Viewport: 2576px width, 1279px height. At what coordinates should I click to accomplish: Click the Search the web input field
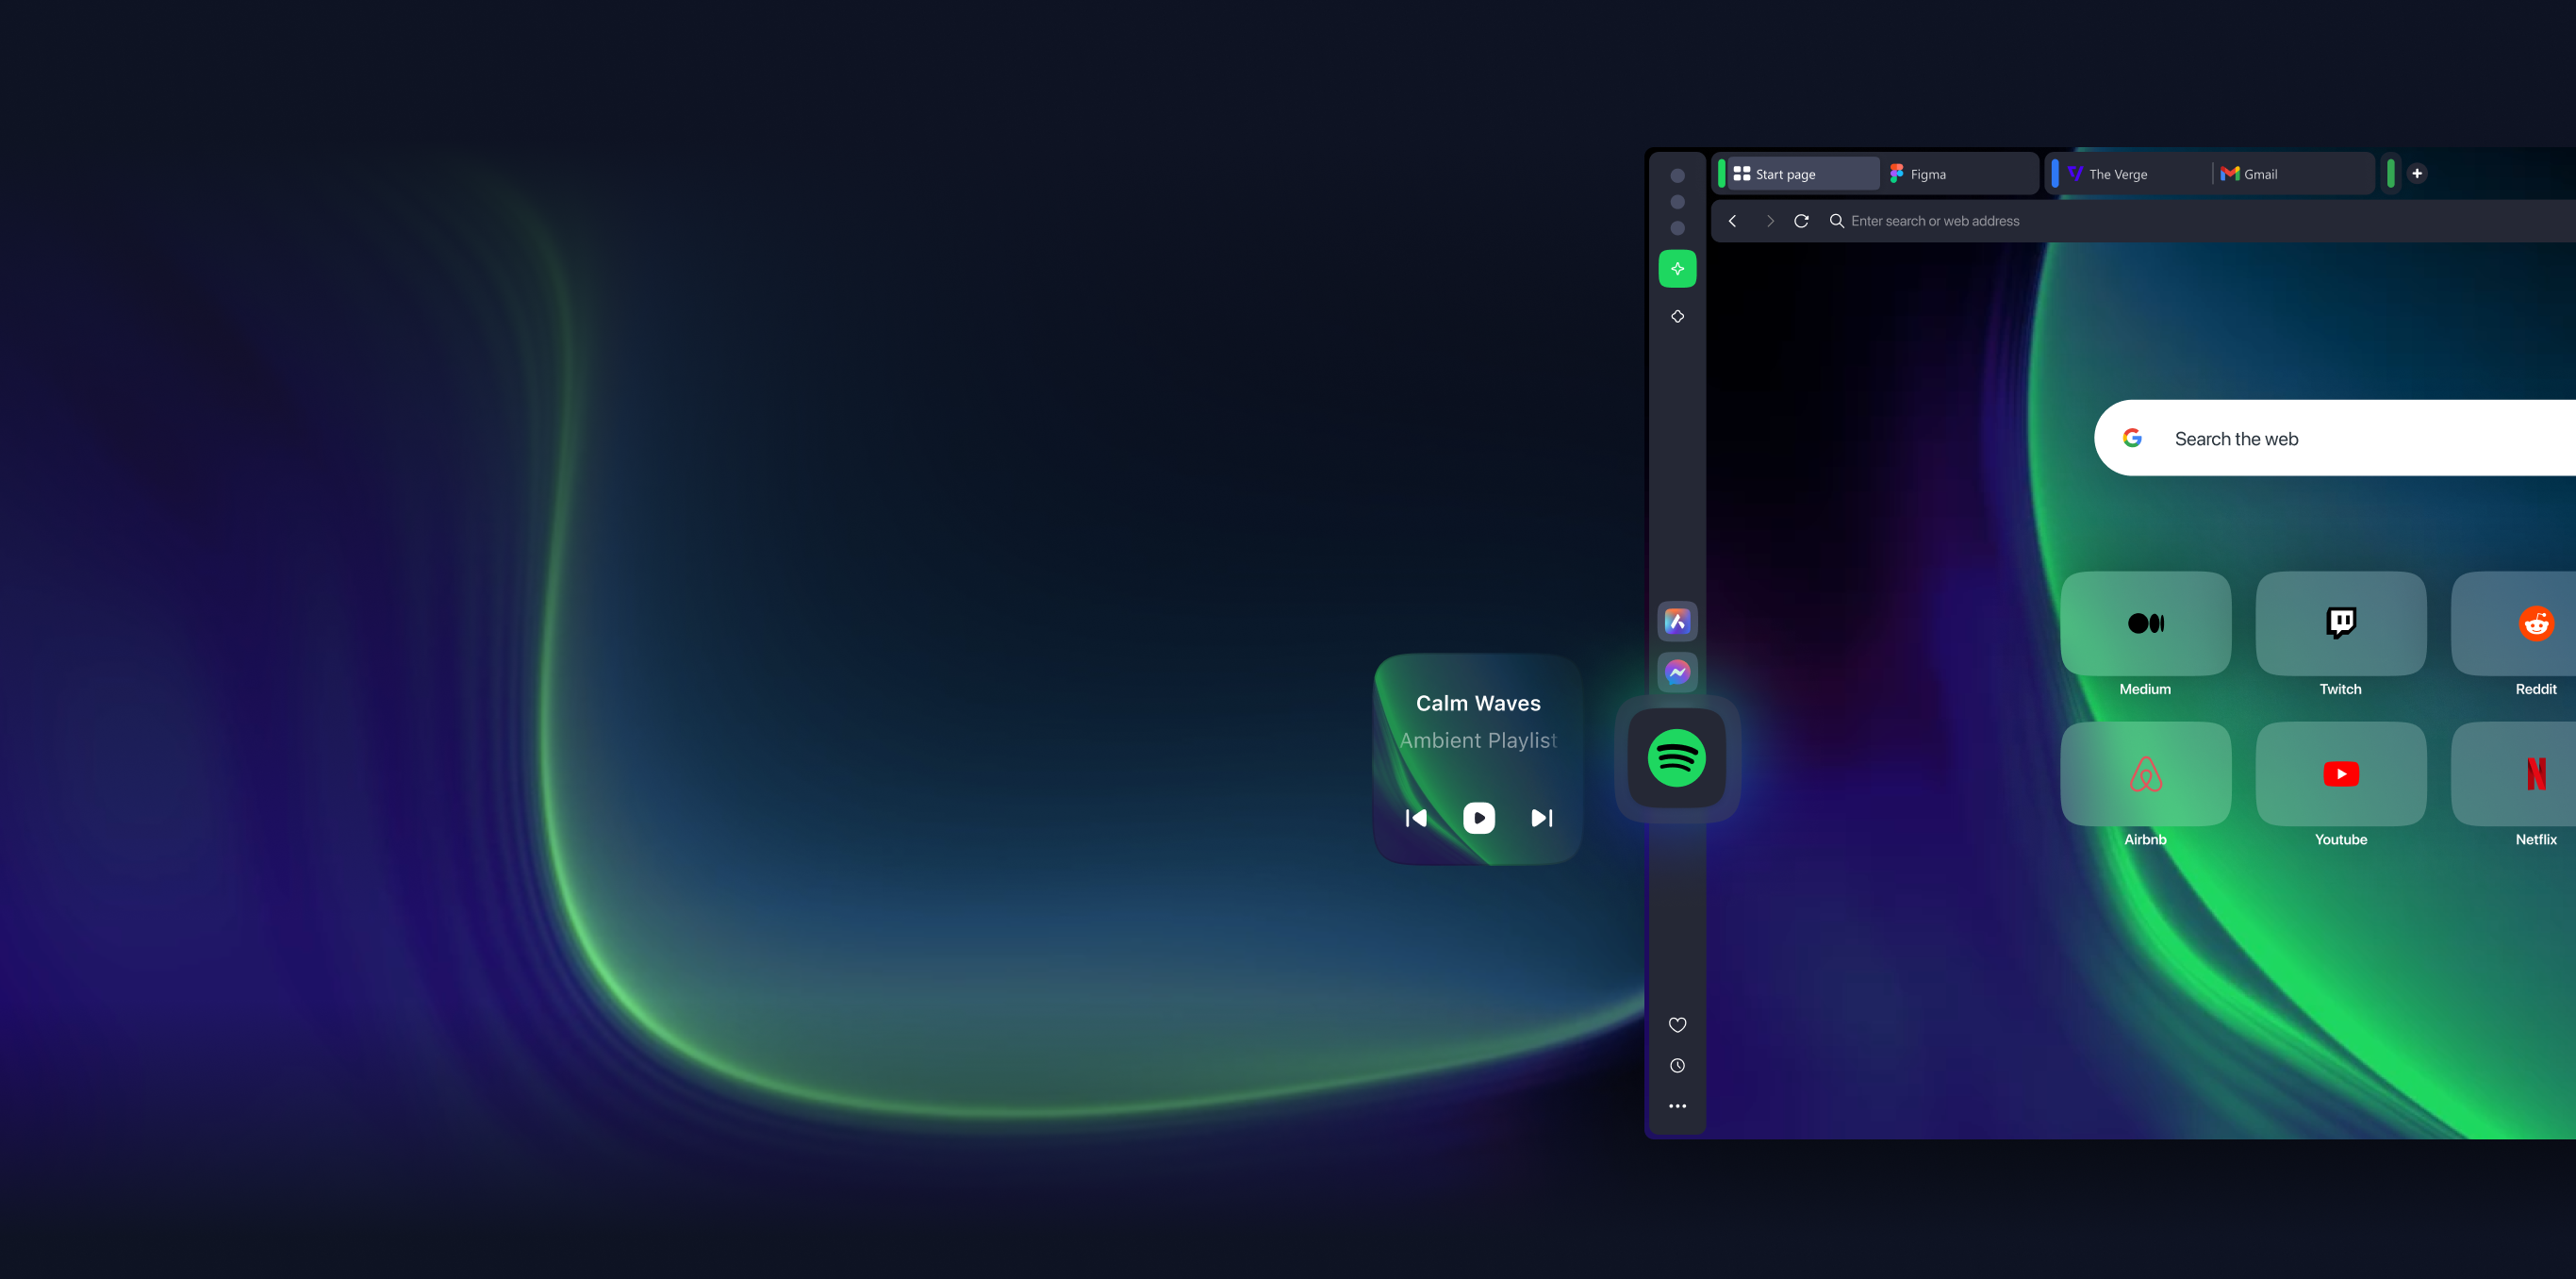pyautogui.click(x=2330, y=438)
